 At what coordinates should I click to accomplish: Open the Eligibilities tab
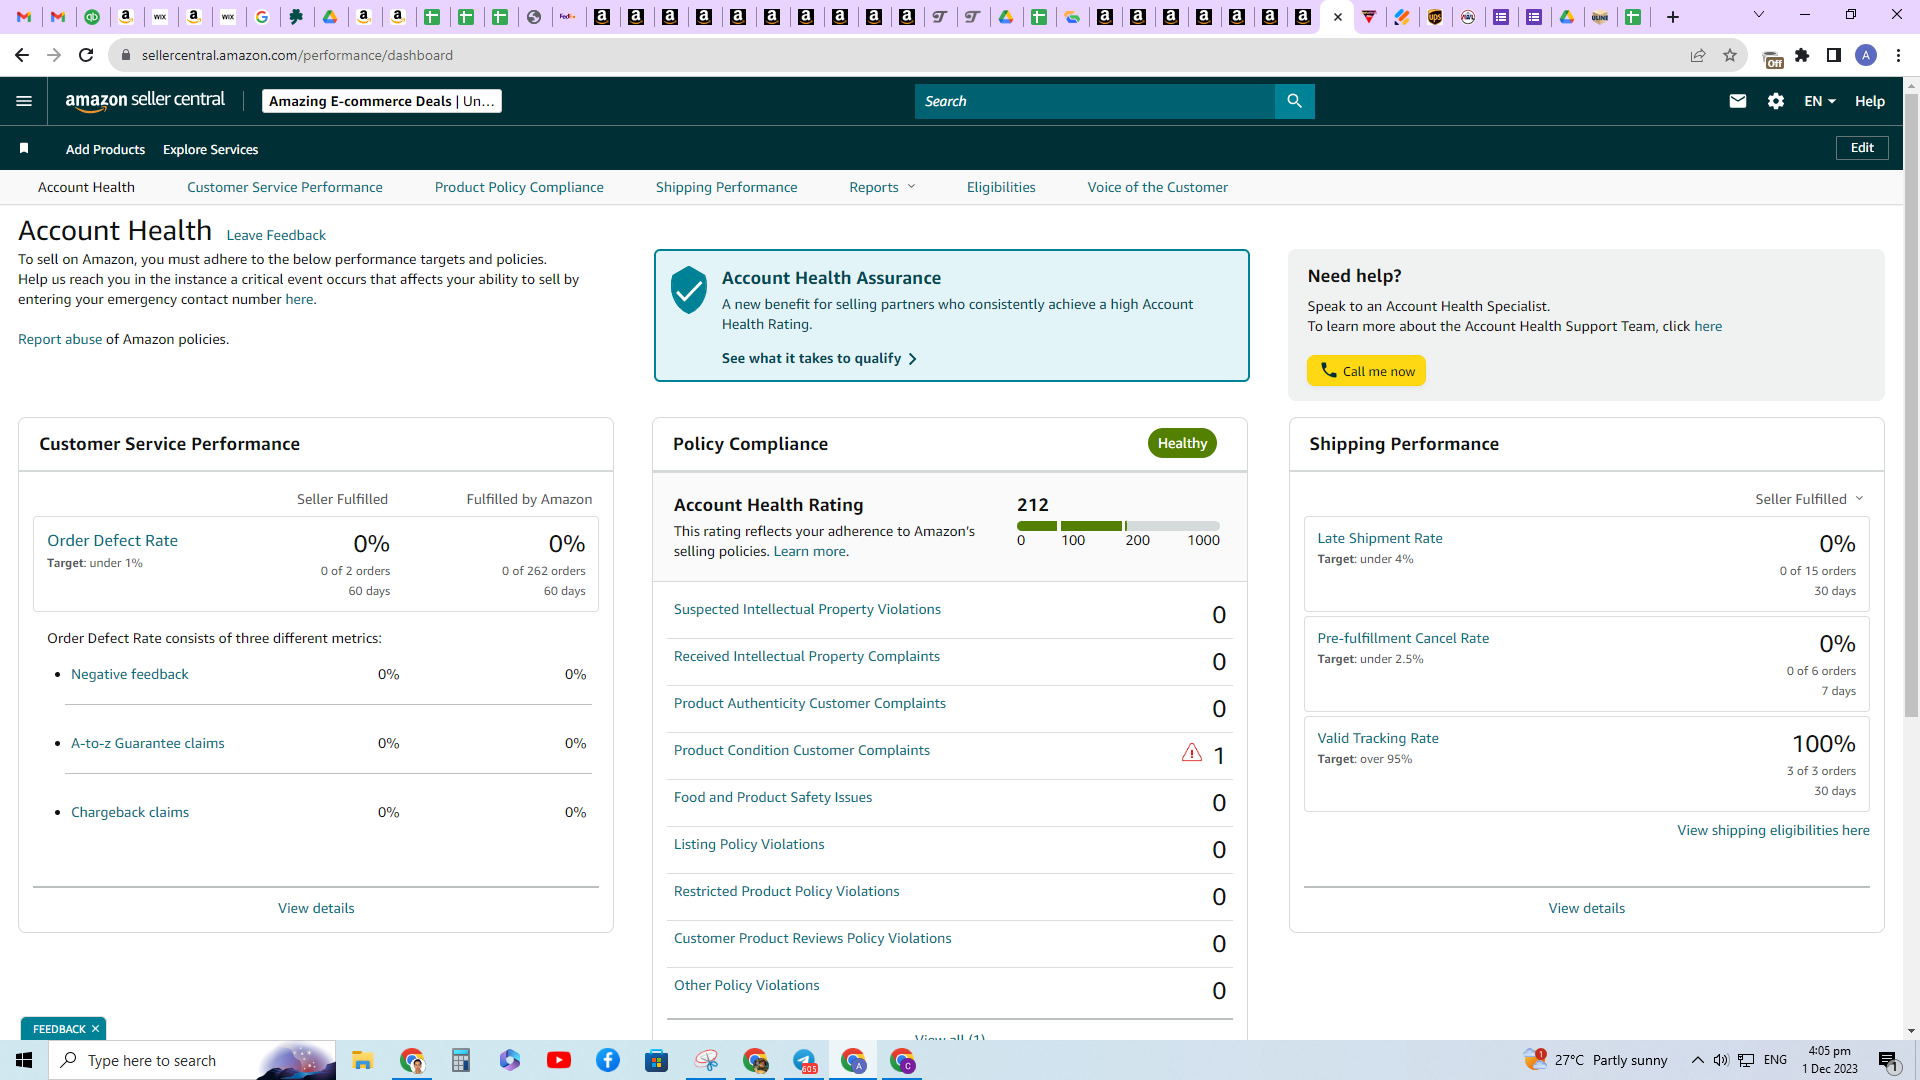[1001, 187]
